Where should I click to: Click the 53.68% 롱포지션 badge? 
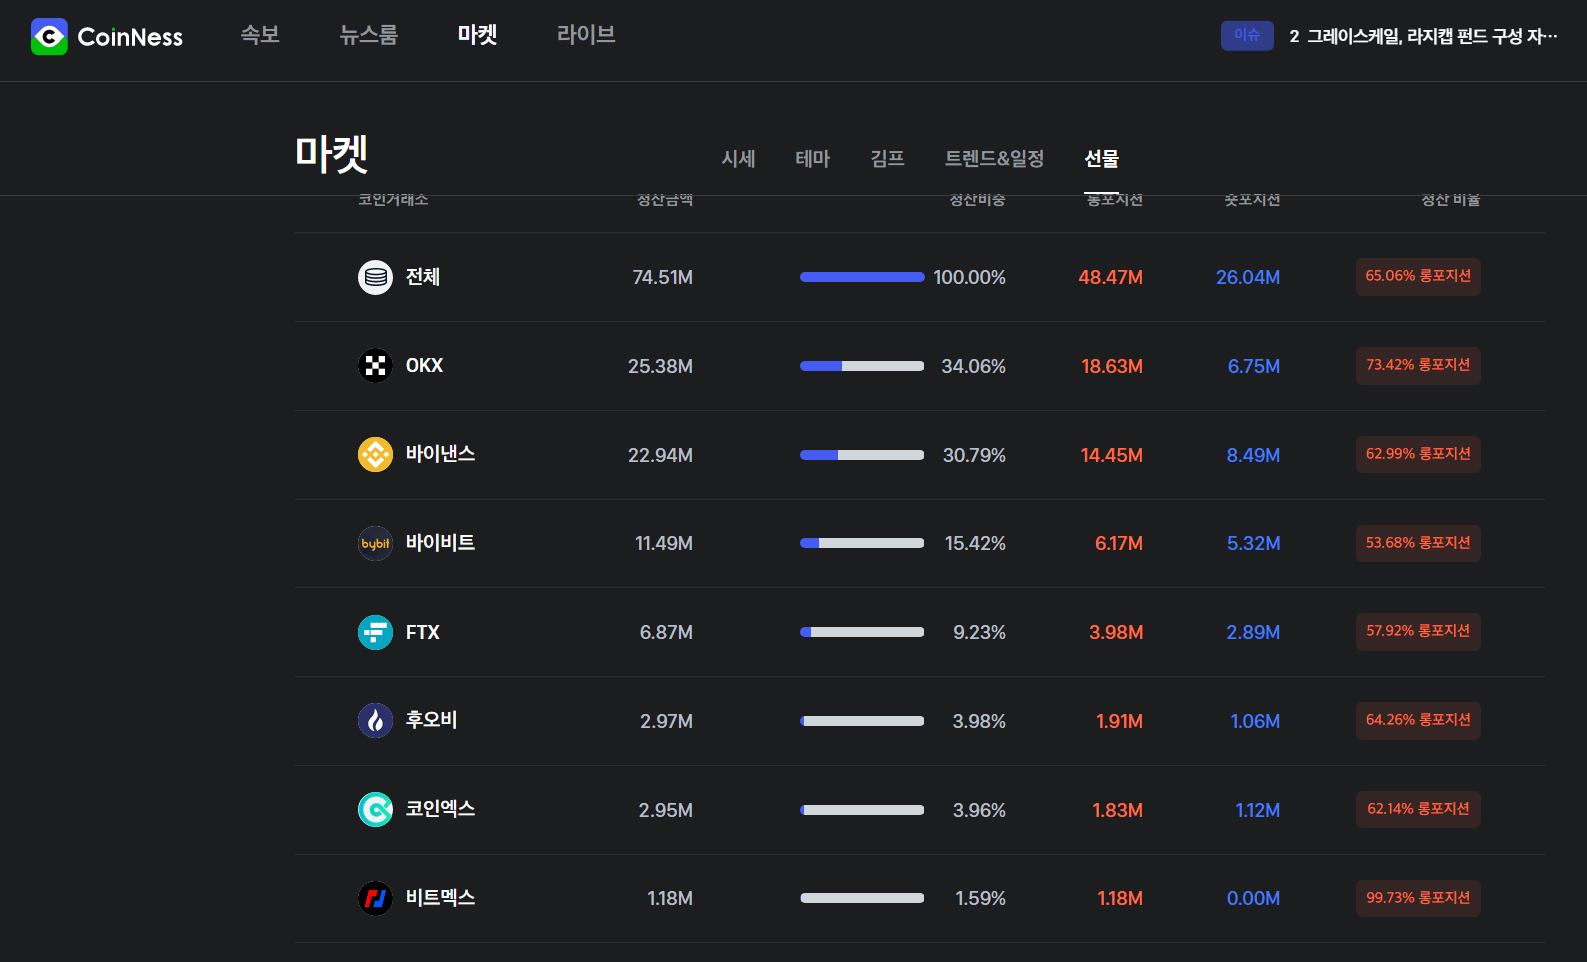click(x=1418, y=543)
